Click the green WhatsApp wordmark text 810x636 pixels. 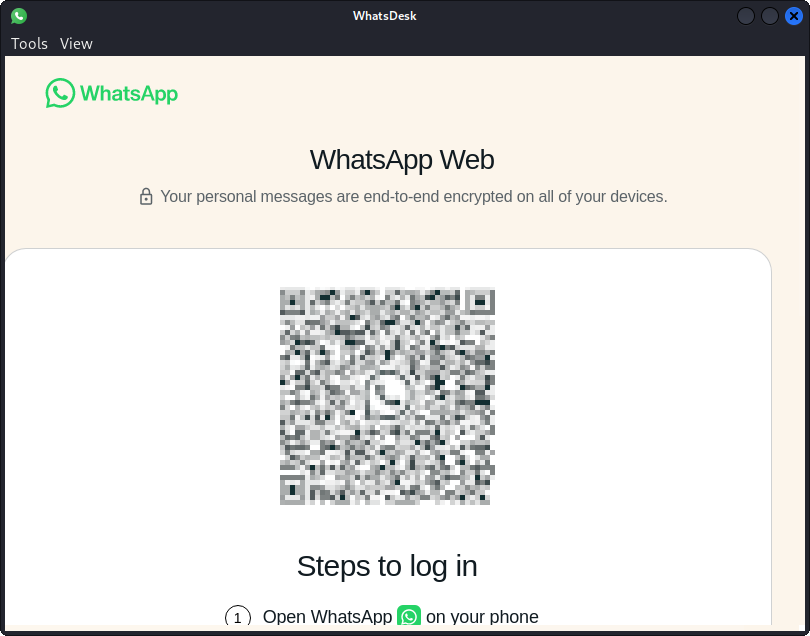pyautogui.click(x=129, y=94)
